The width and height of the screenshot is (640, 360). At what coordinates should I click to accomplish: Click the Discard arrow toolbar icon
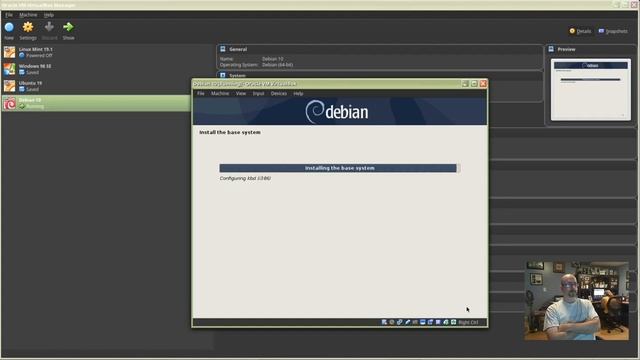tap(49, 27)
